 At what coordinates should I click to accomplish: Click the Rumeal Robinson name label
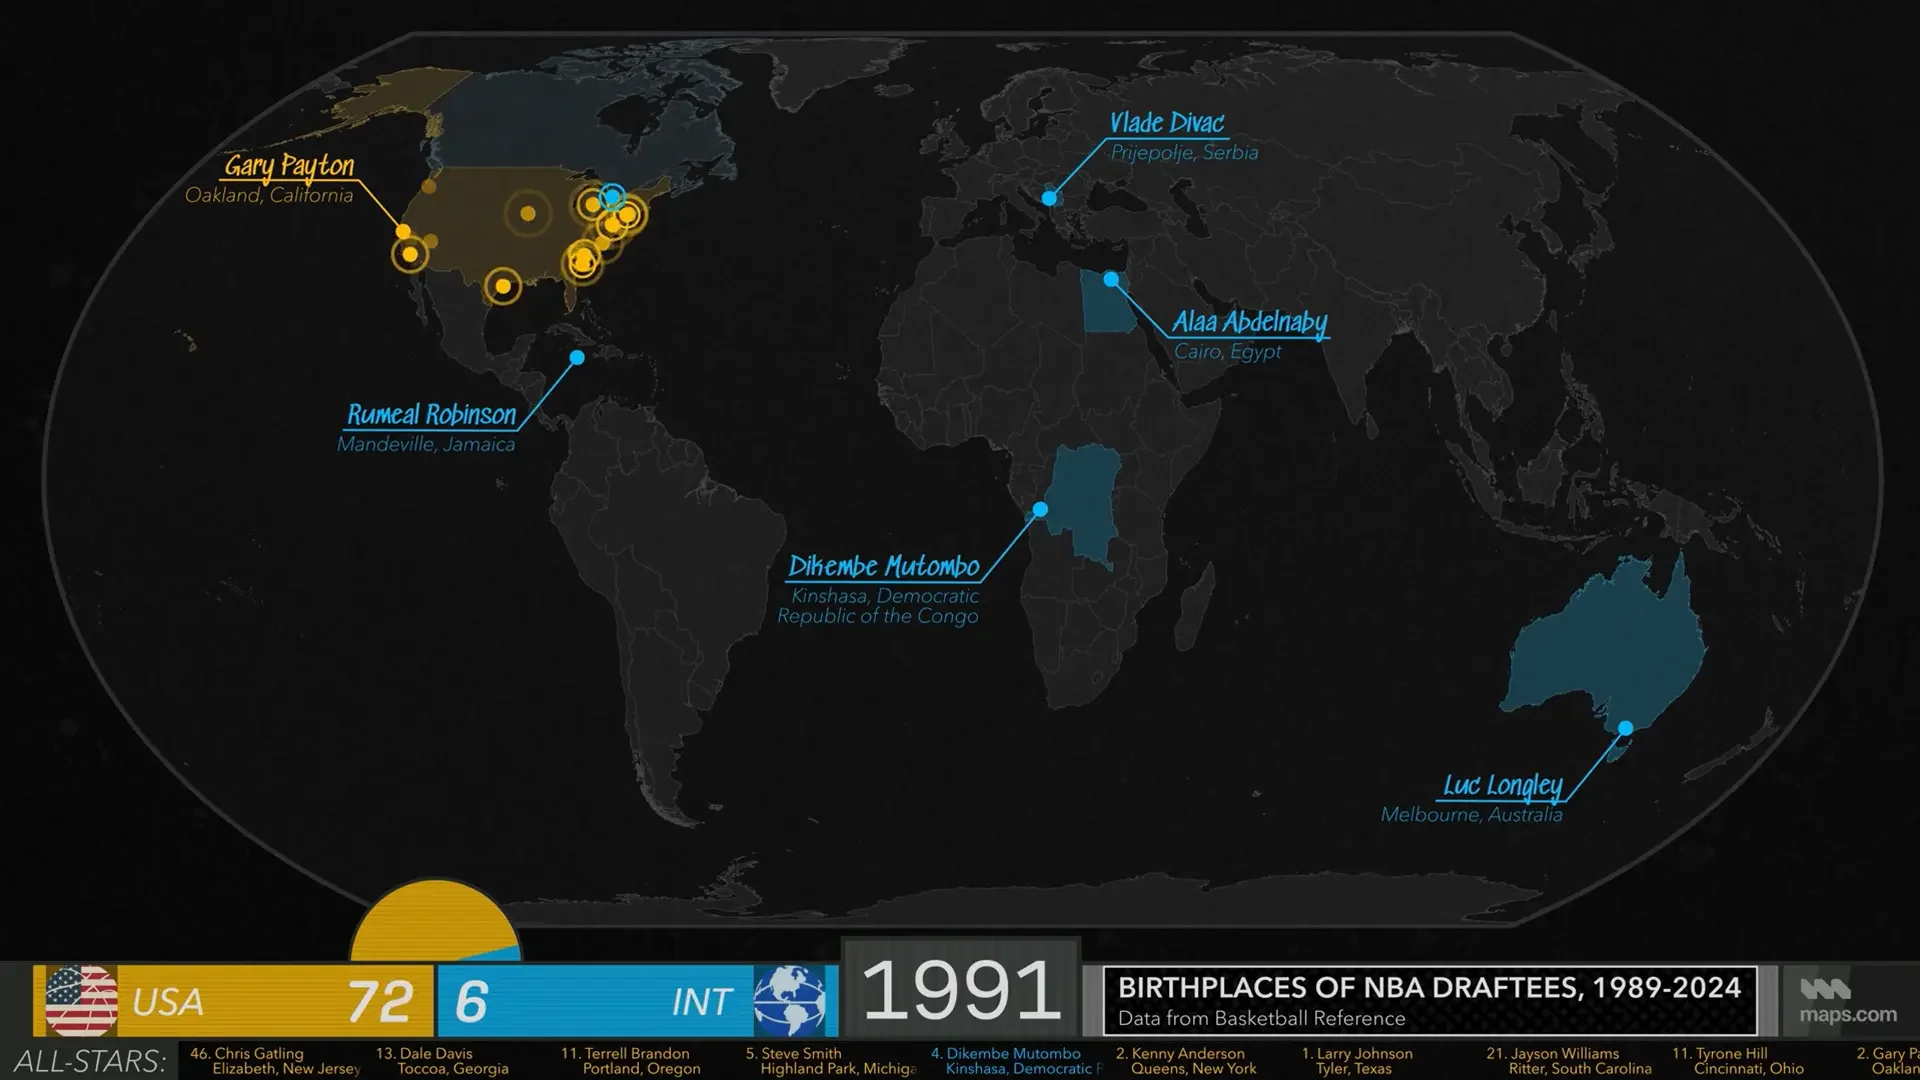point(431,414)
